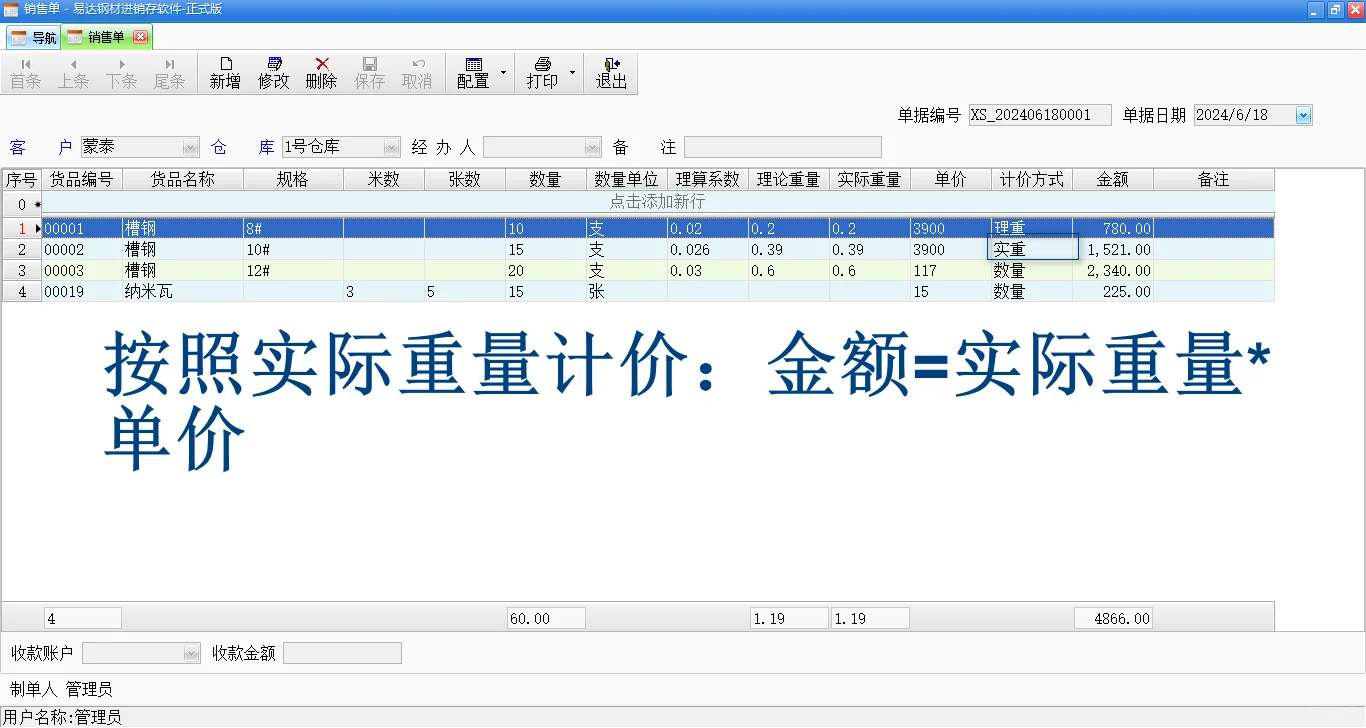Screen dimensions: 1366x728
Task: Select the 修改 edit icon
Action: 272,72
